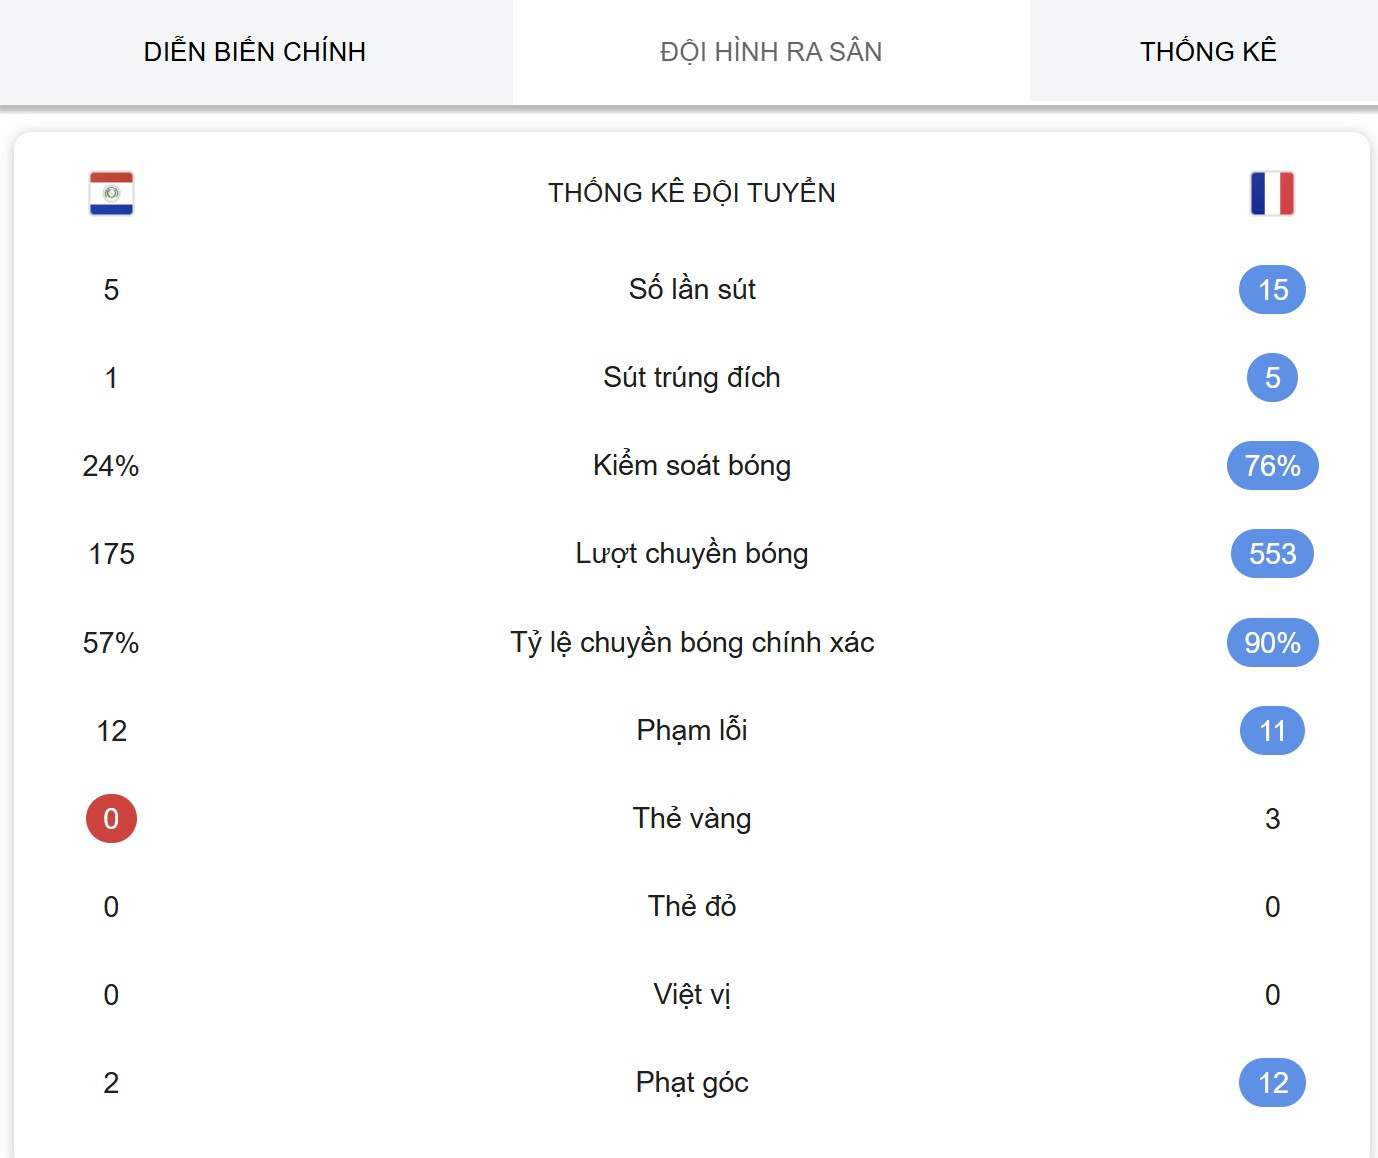Click the 76% possession badge

tap(1272, 466)
